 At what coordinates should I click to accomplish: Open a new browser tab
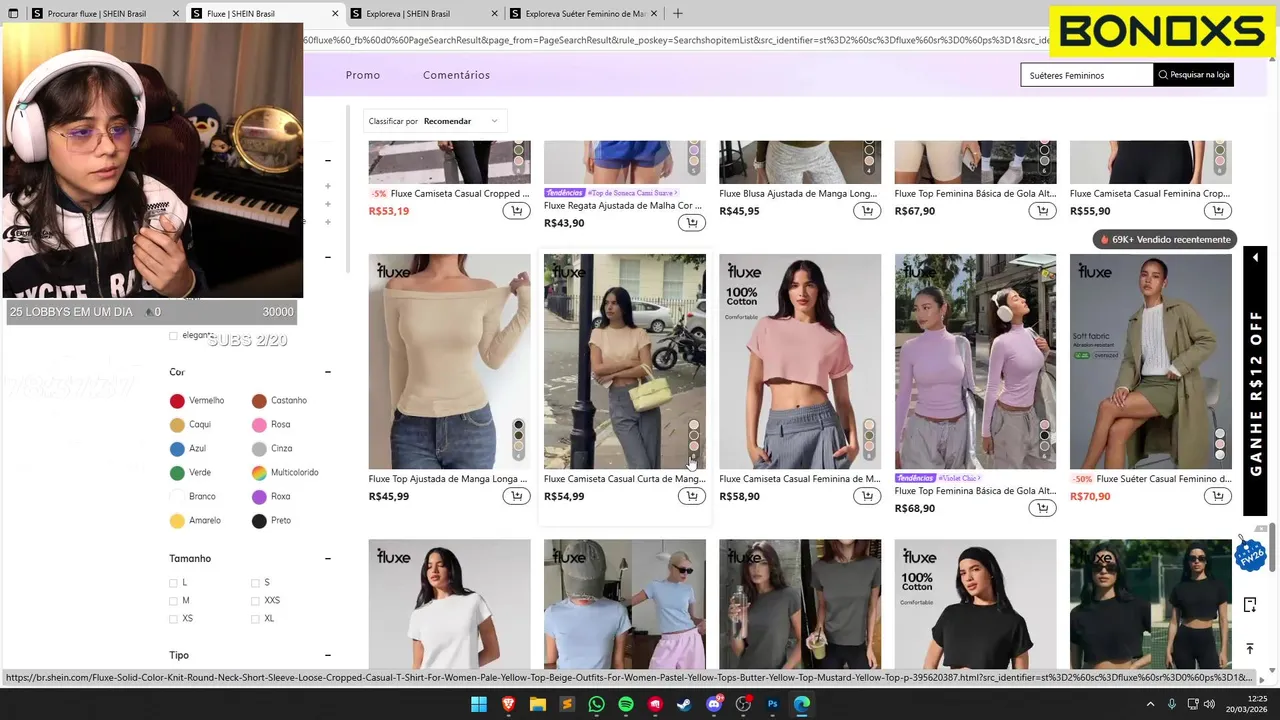click(x=678, y=14)
